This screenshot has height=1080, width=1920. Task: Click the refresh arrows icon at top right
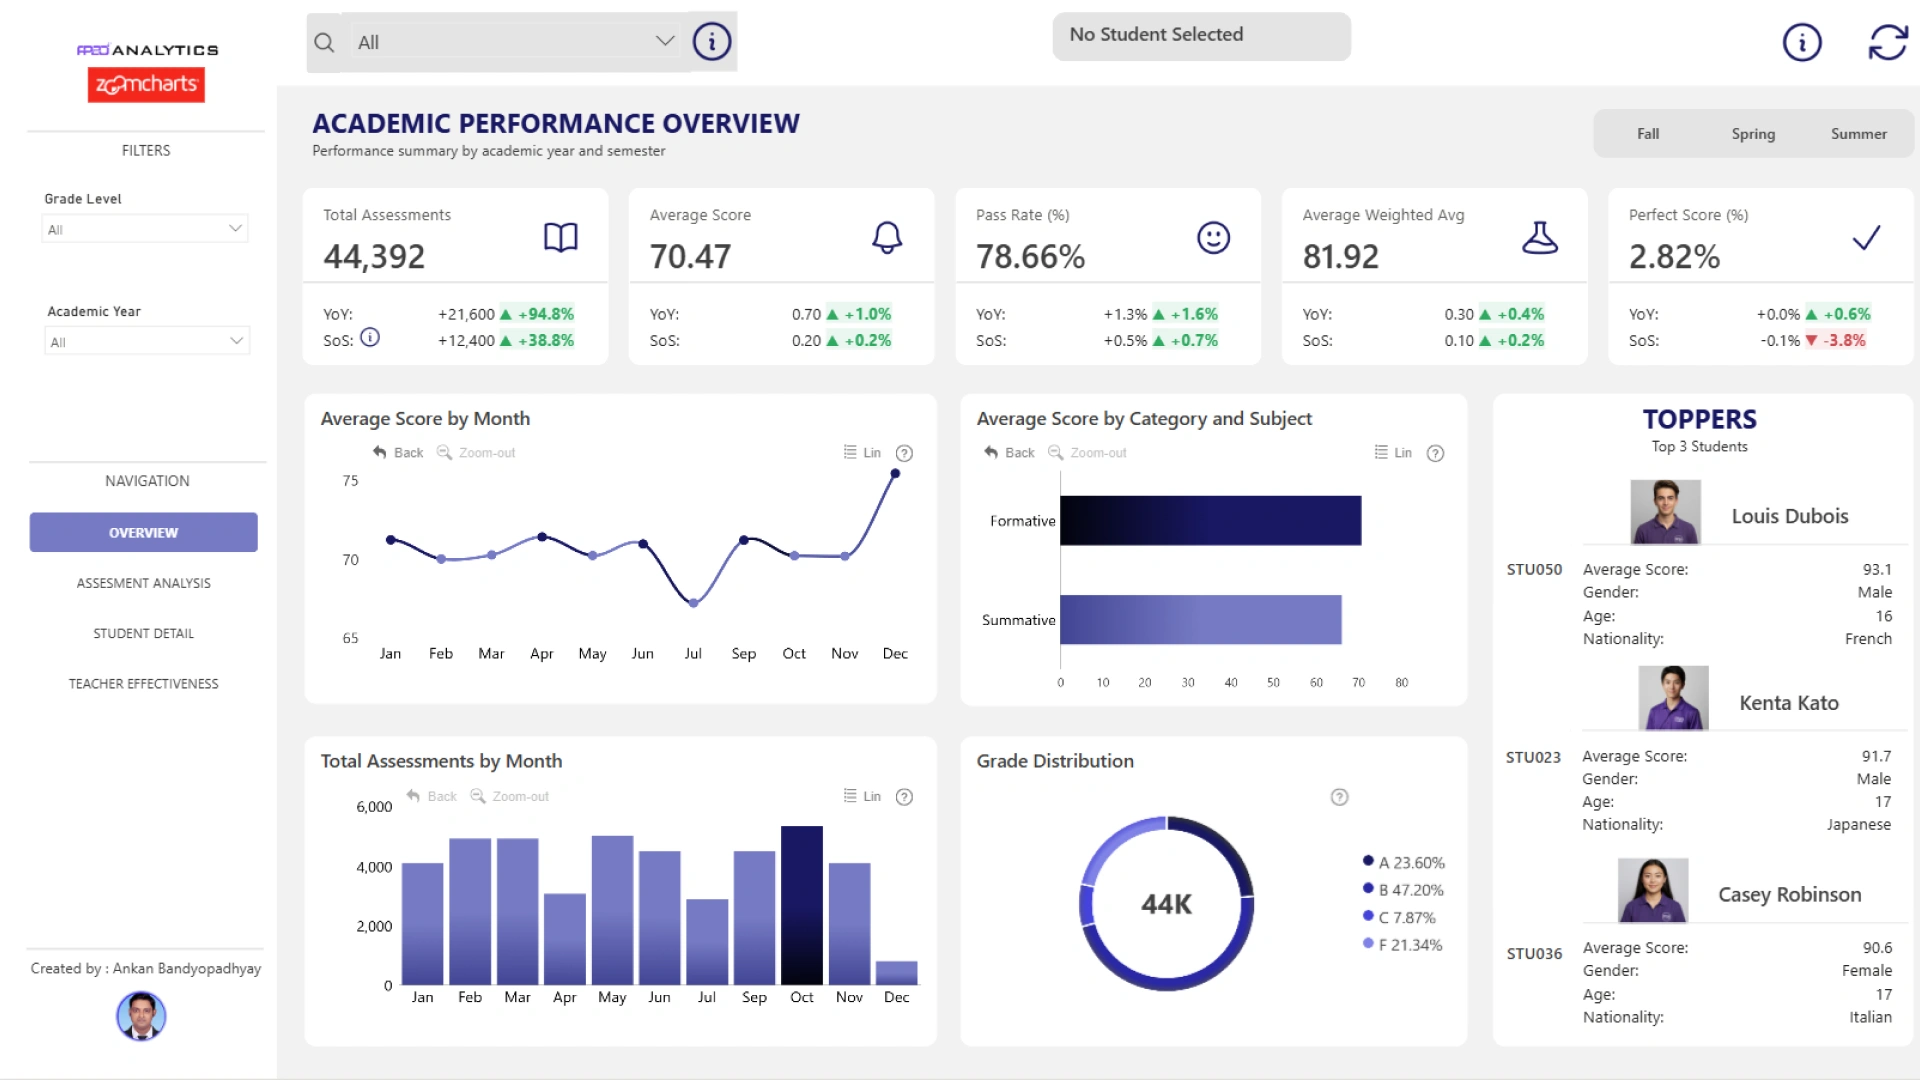[x=1887, y=42]
